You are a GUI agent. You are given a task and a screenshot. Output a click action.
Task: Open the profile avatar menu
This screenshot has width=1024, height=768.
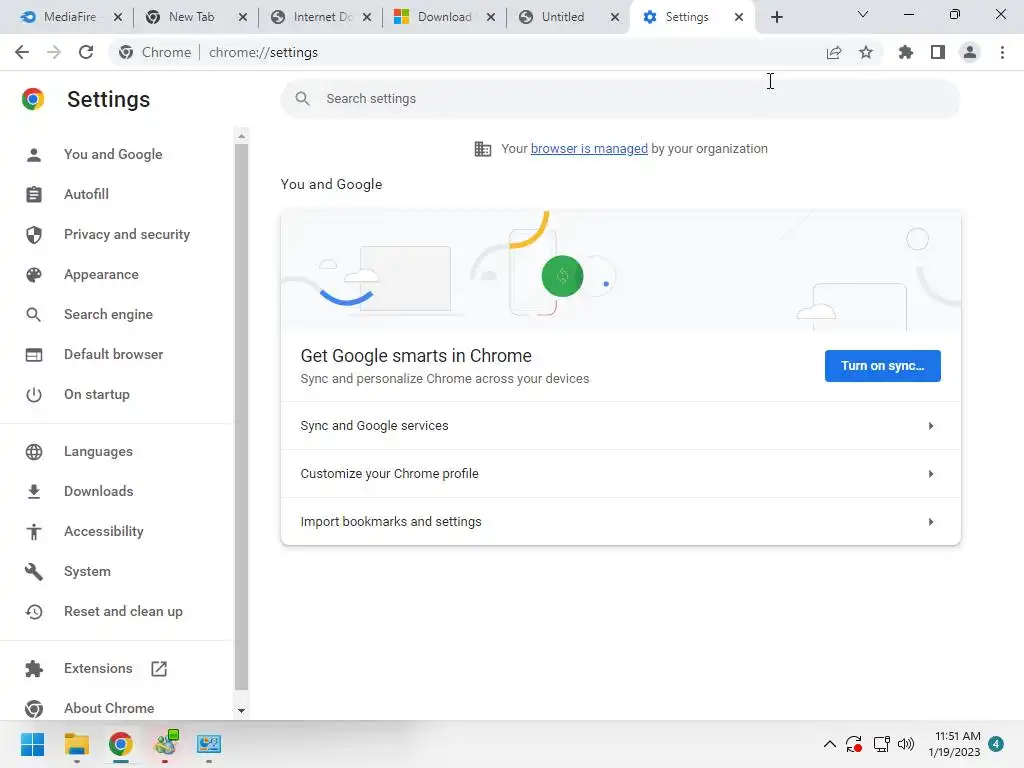(970, 52)
